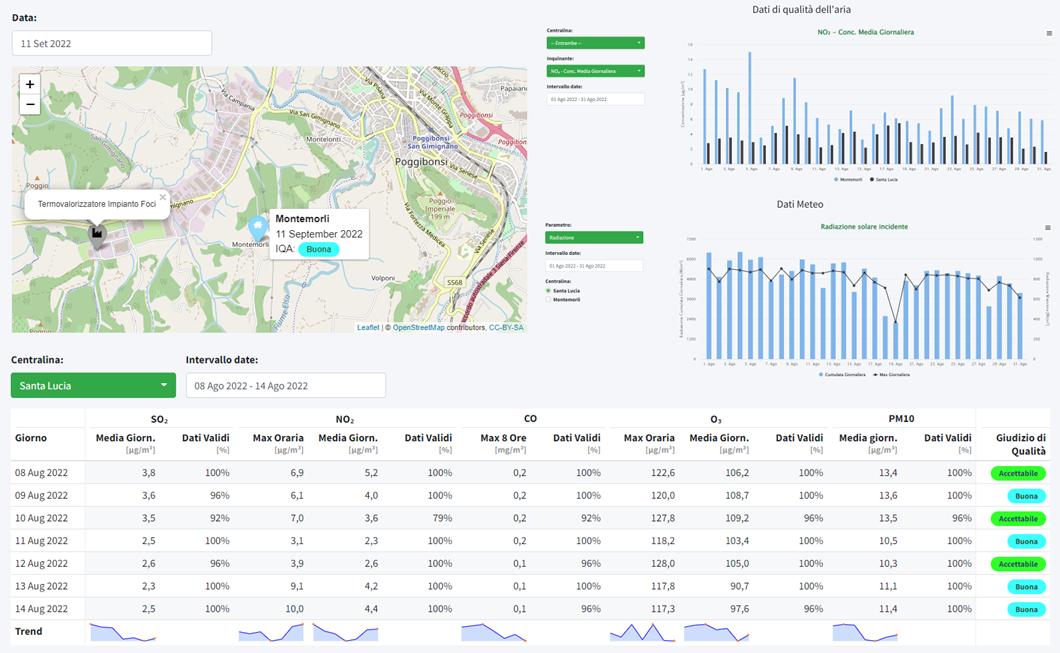Click the Buona badge for 11 Aug 2022

(1026, 541)
